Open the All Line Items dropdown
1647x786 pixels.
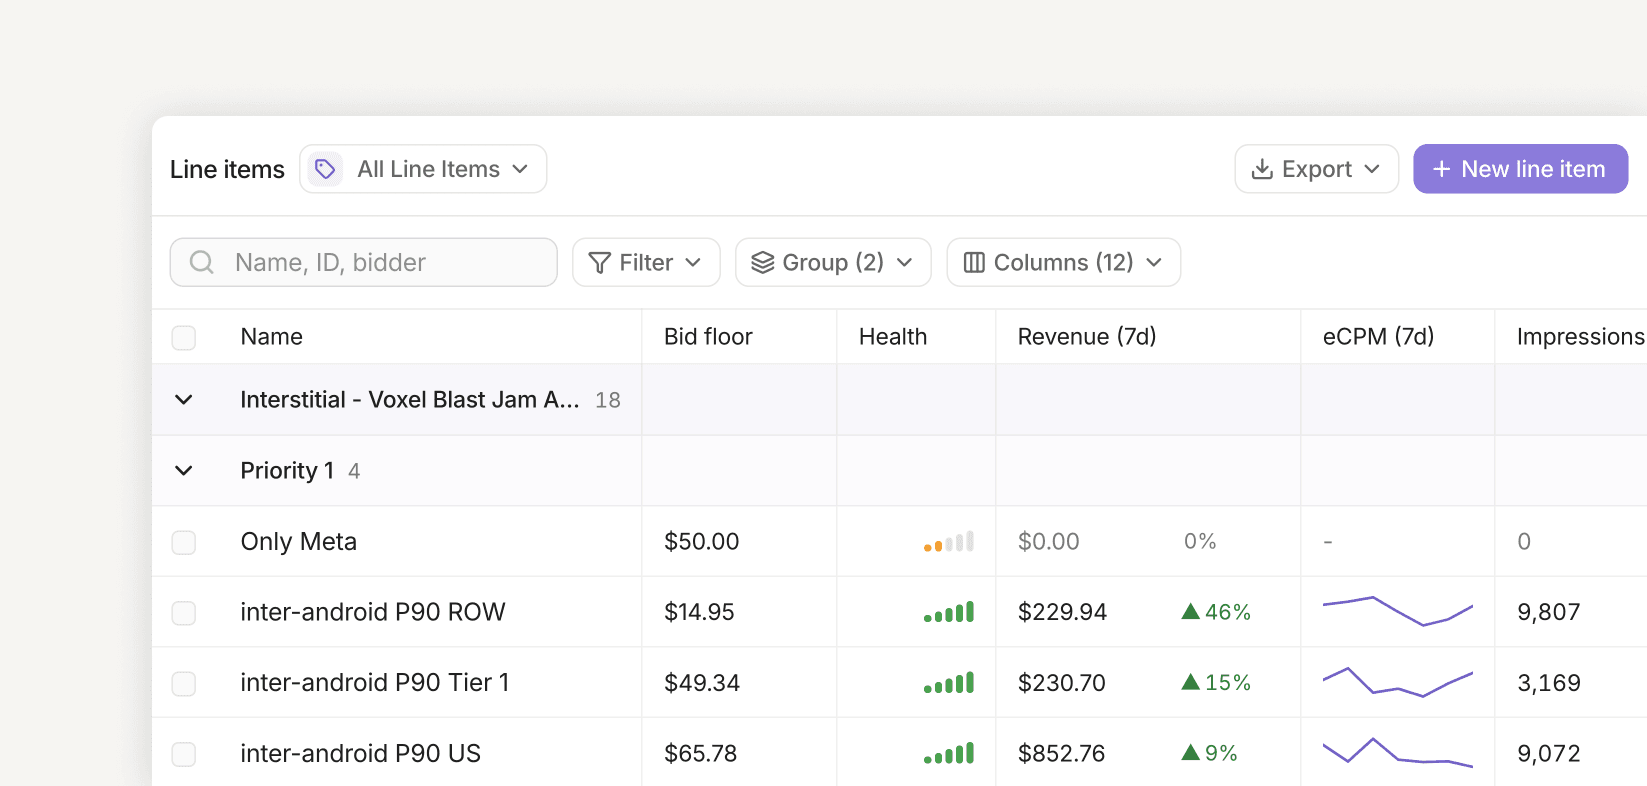pyautogui.click(x=423, y=169)
